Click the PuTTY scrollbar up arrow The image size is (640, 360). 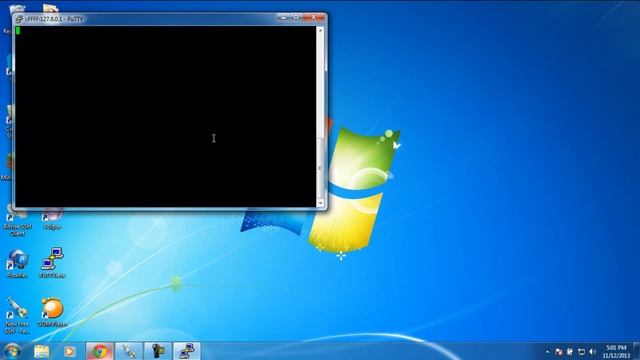pos(320,31)
